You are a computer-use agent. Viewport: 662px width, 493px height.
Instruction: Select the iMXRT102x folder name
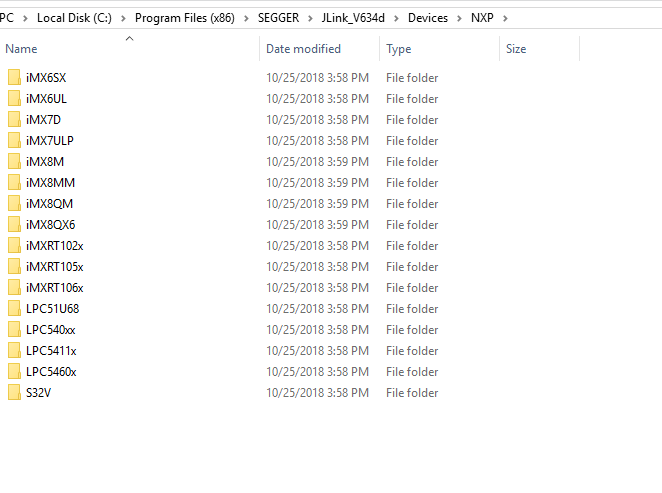click(x=54, y=246)
